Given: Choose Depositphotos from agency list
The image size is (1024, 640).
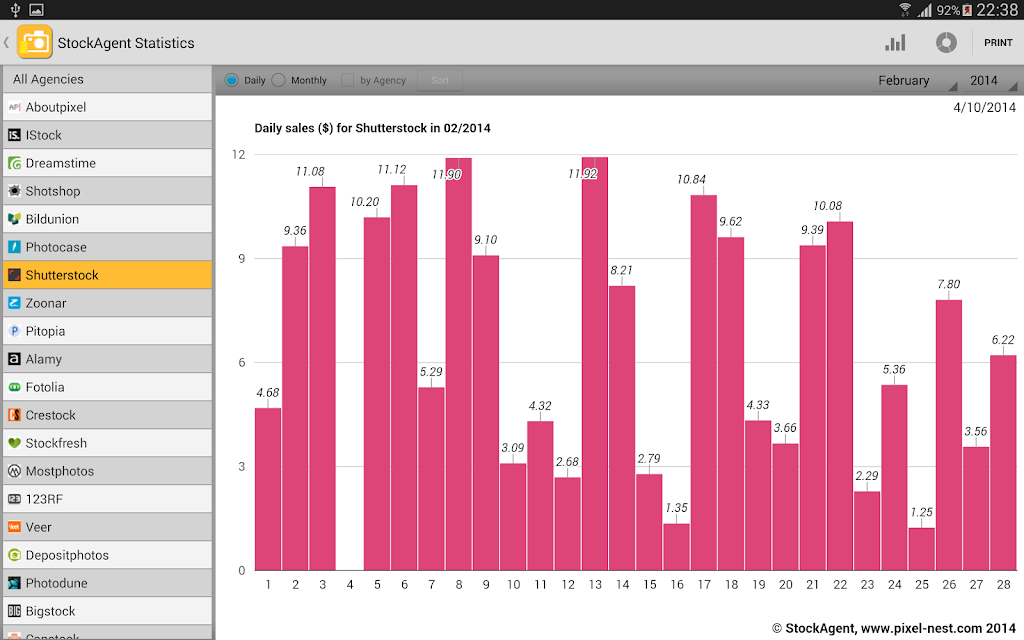Looking at the screenshot, I should (x=107, y=555).
